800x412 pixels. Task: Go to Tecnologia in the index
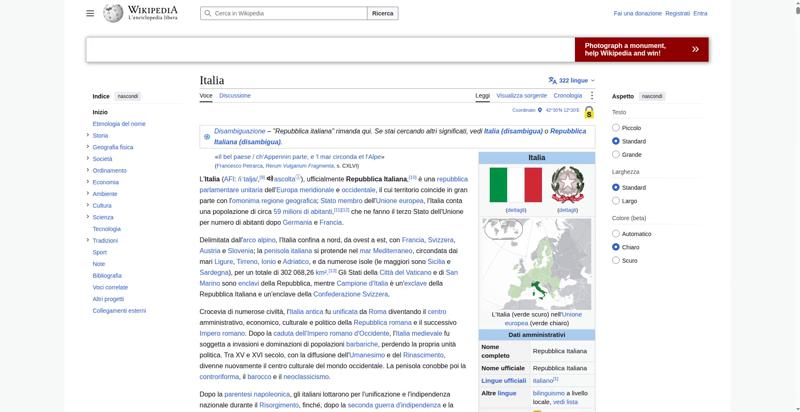click(107, 229)
